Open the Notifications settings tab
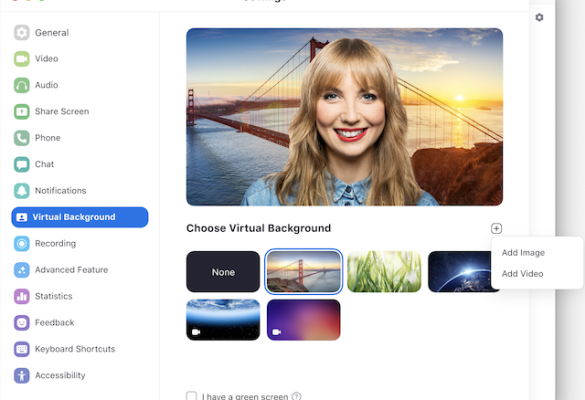585x400 pixels. 80,191
